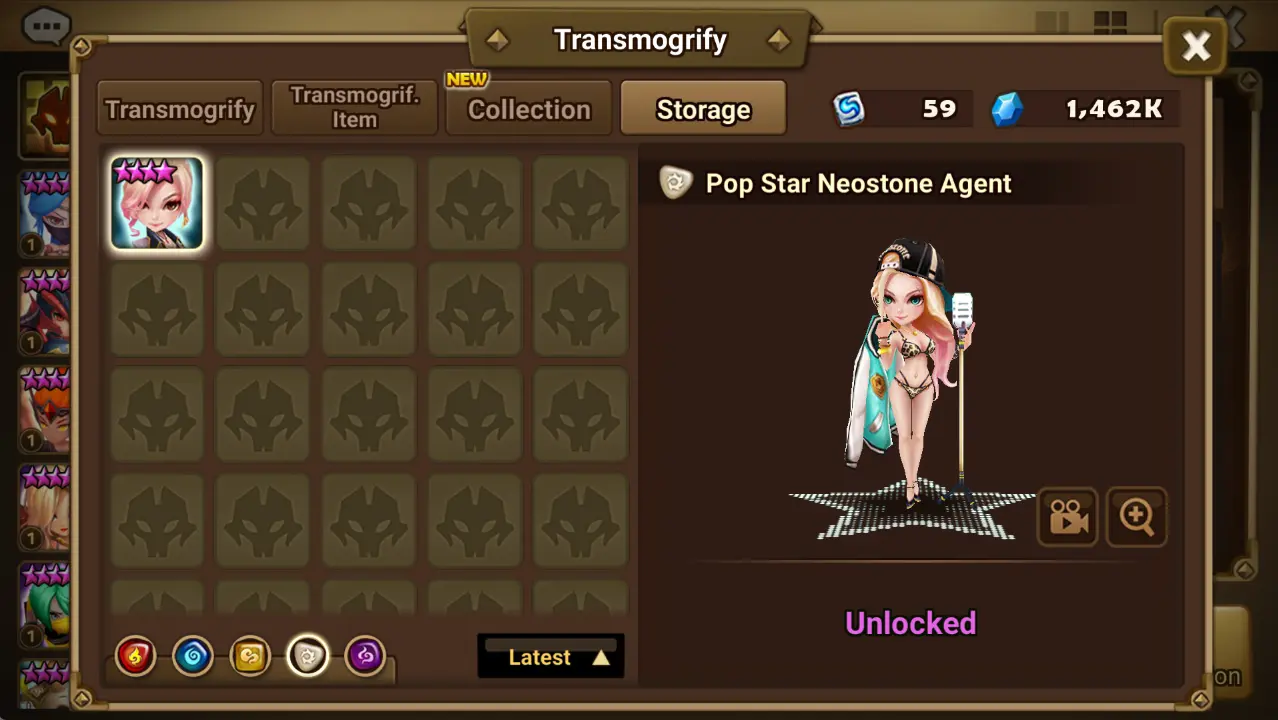Close the Transmogrify window
1278x720 pixels.
tap(1196, 46)
